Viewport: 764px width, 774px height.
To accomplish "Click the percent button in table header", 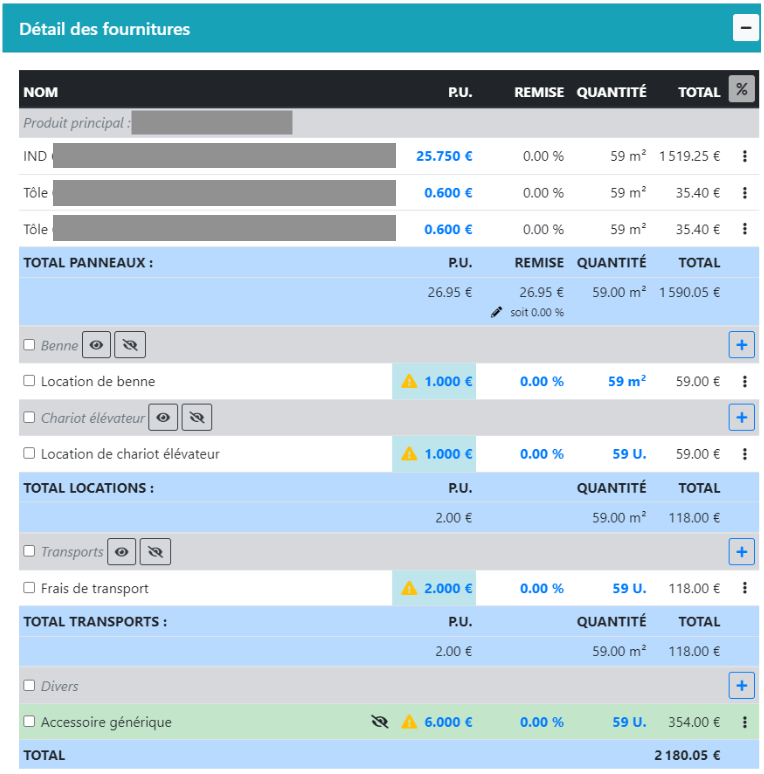I will tap(741, 89).
